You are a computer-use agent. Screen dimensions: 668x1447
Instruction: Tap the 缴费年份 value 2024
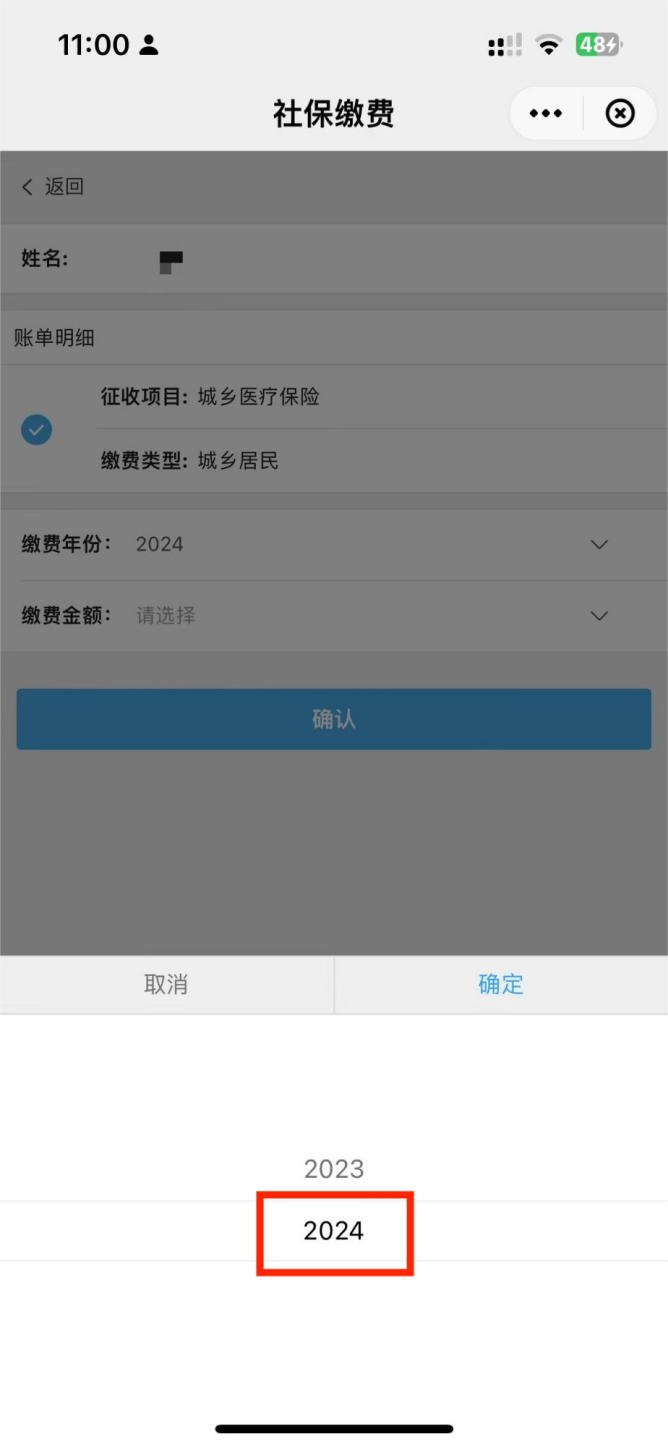[x=160, y=545]
